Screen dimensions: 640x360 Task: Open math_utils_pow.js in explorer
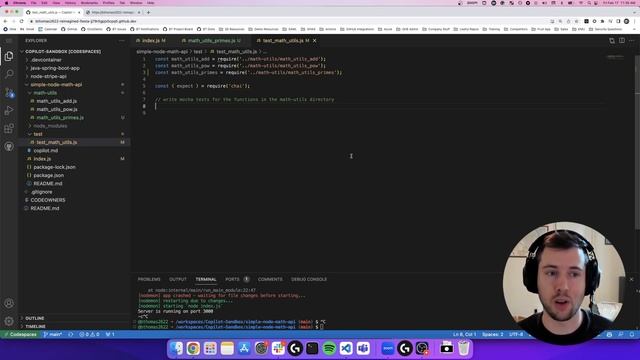tap(57, 109)
